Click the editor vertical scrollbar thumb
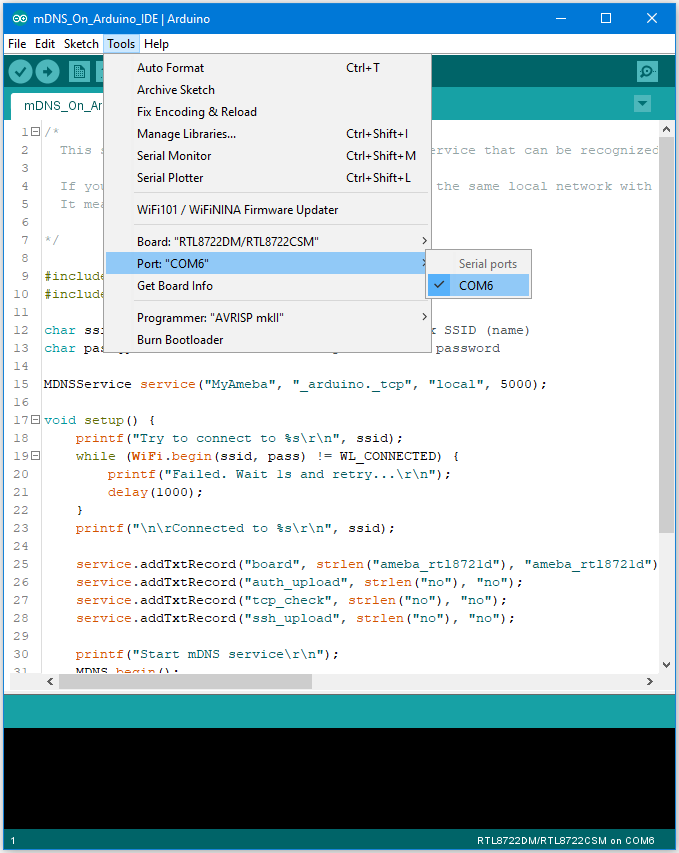The width and height of the screenshot is (679, 853). (666, 336)
